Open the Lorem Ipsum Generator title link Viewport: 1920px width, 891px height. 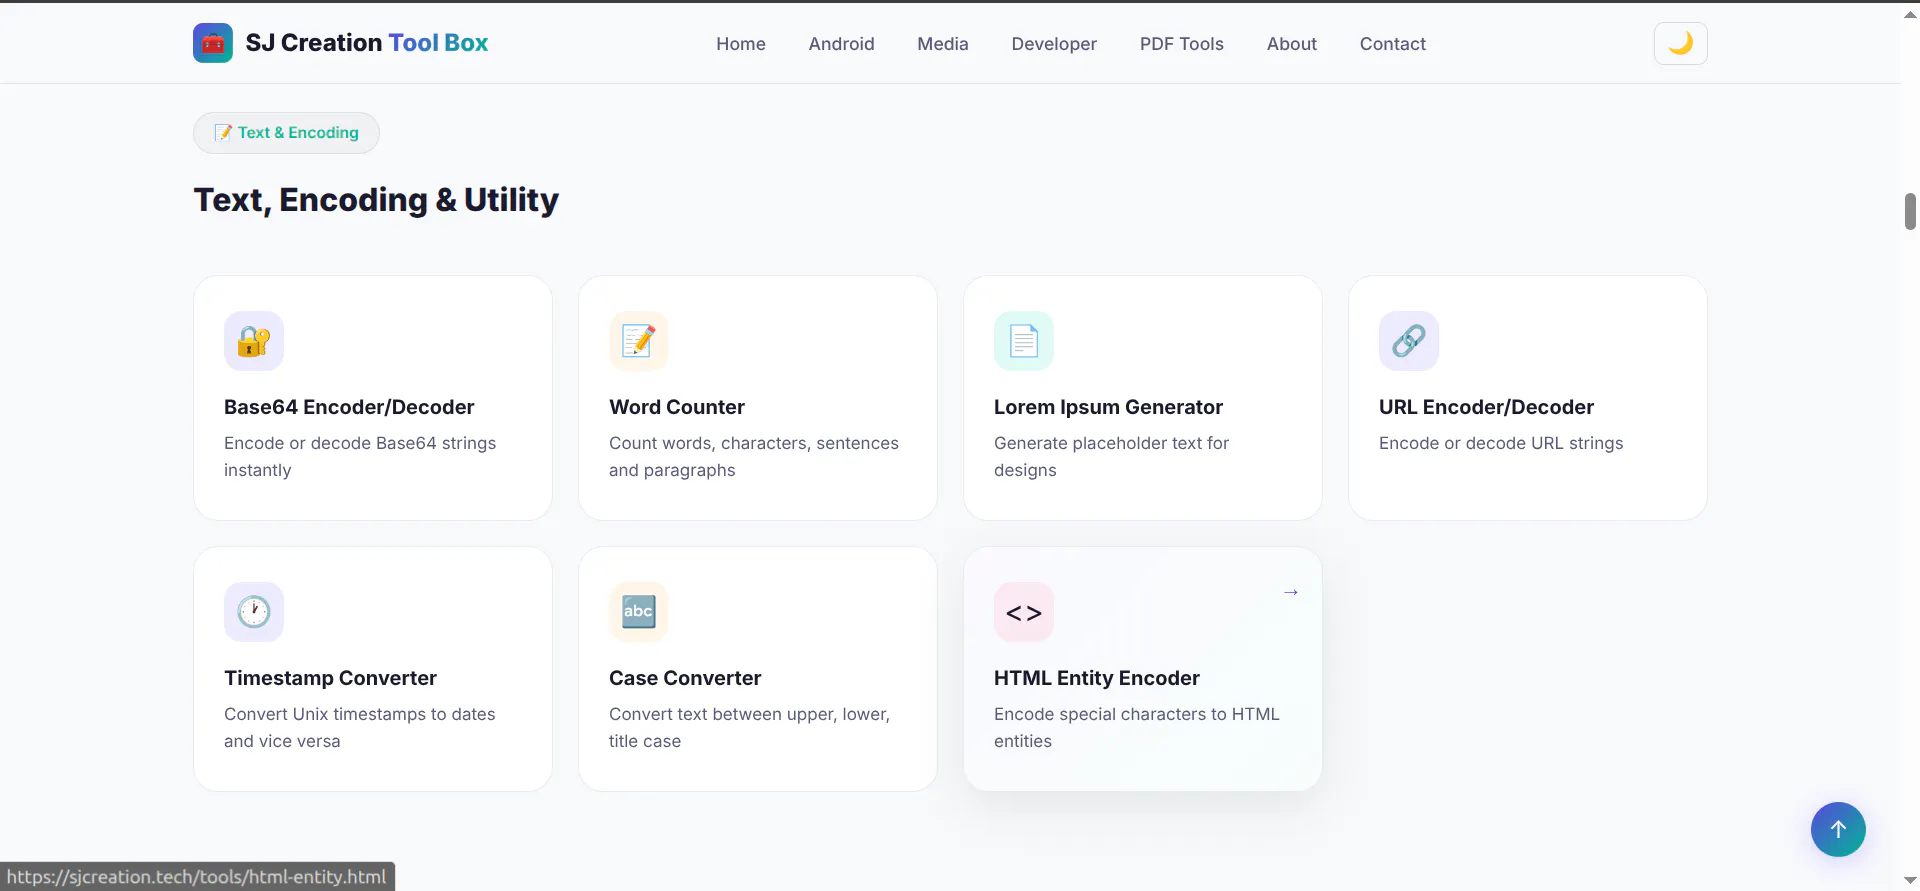[x=1108, y=407]
